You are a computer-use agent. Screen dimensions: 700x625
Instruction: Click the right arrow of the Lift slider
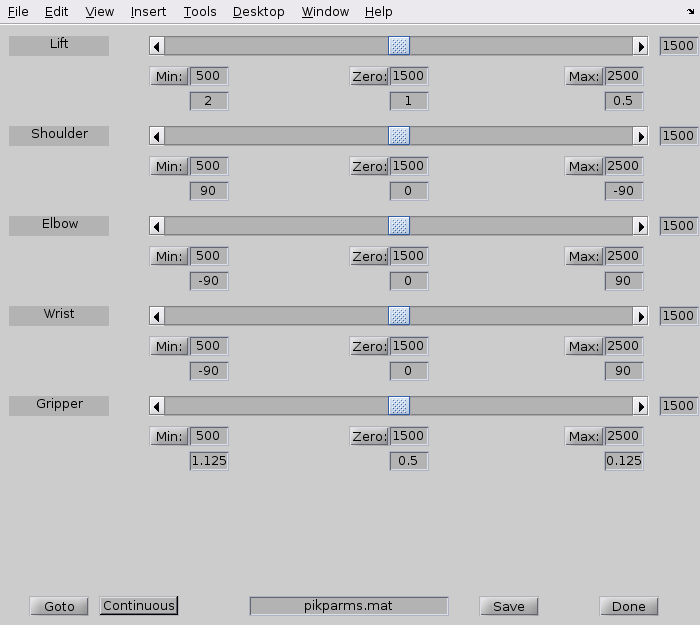641,46
